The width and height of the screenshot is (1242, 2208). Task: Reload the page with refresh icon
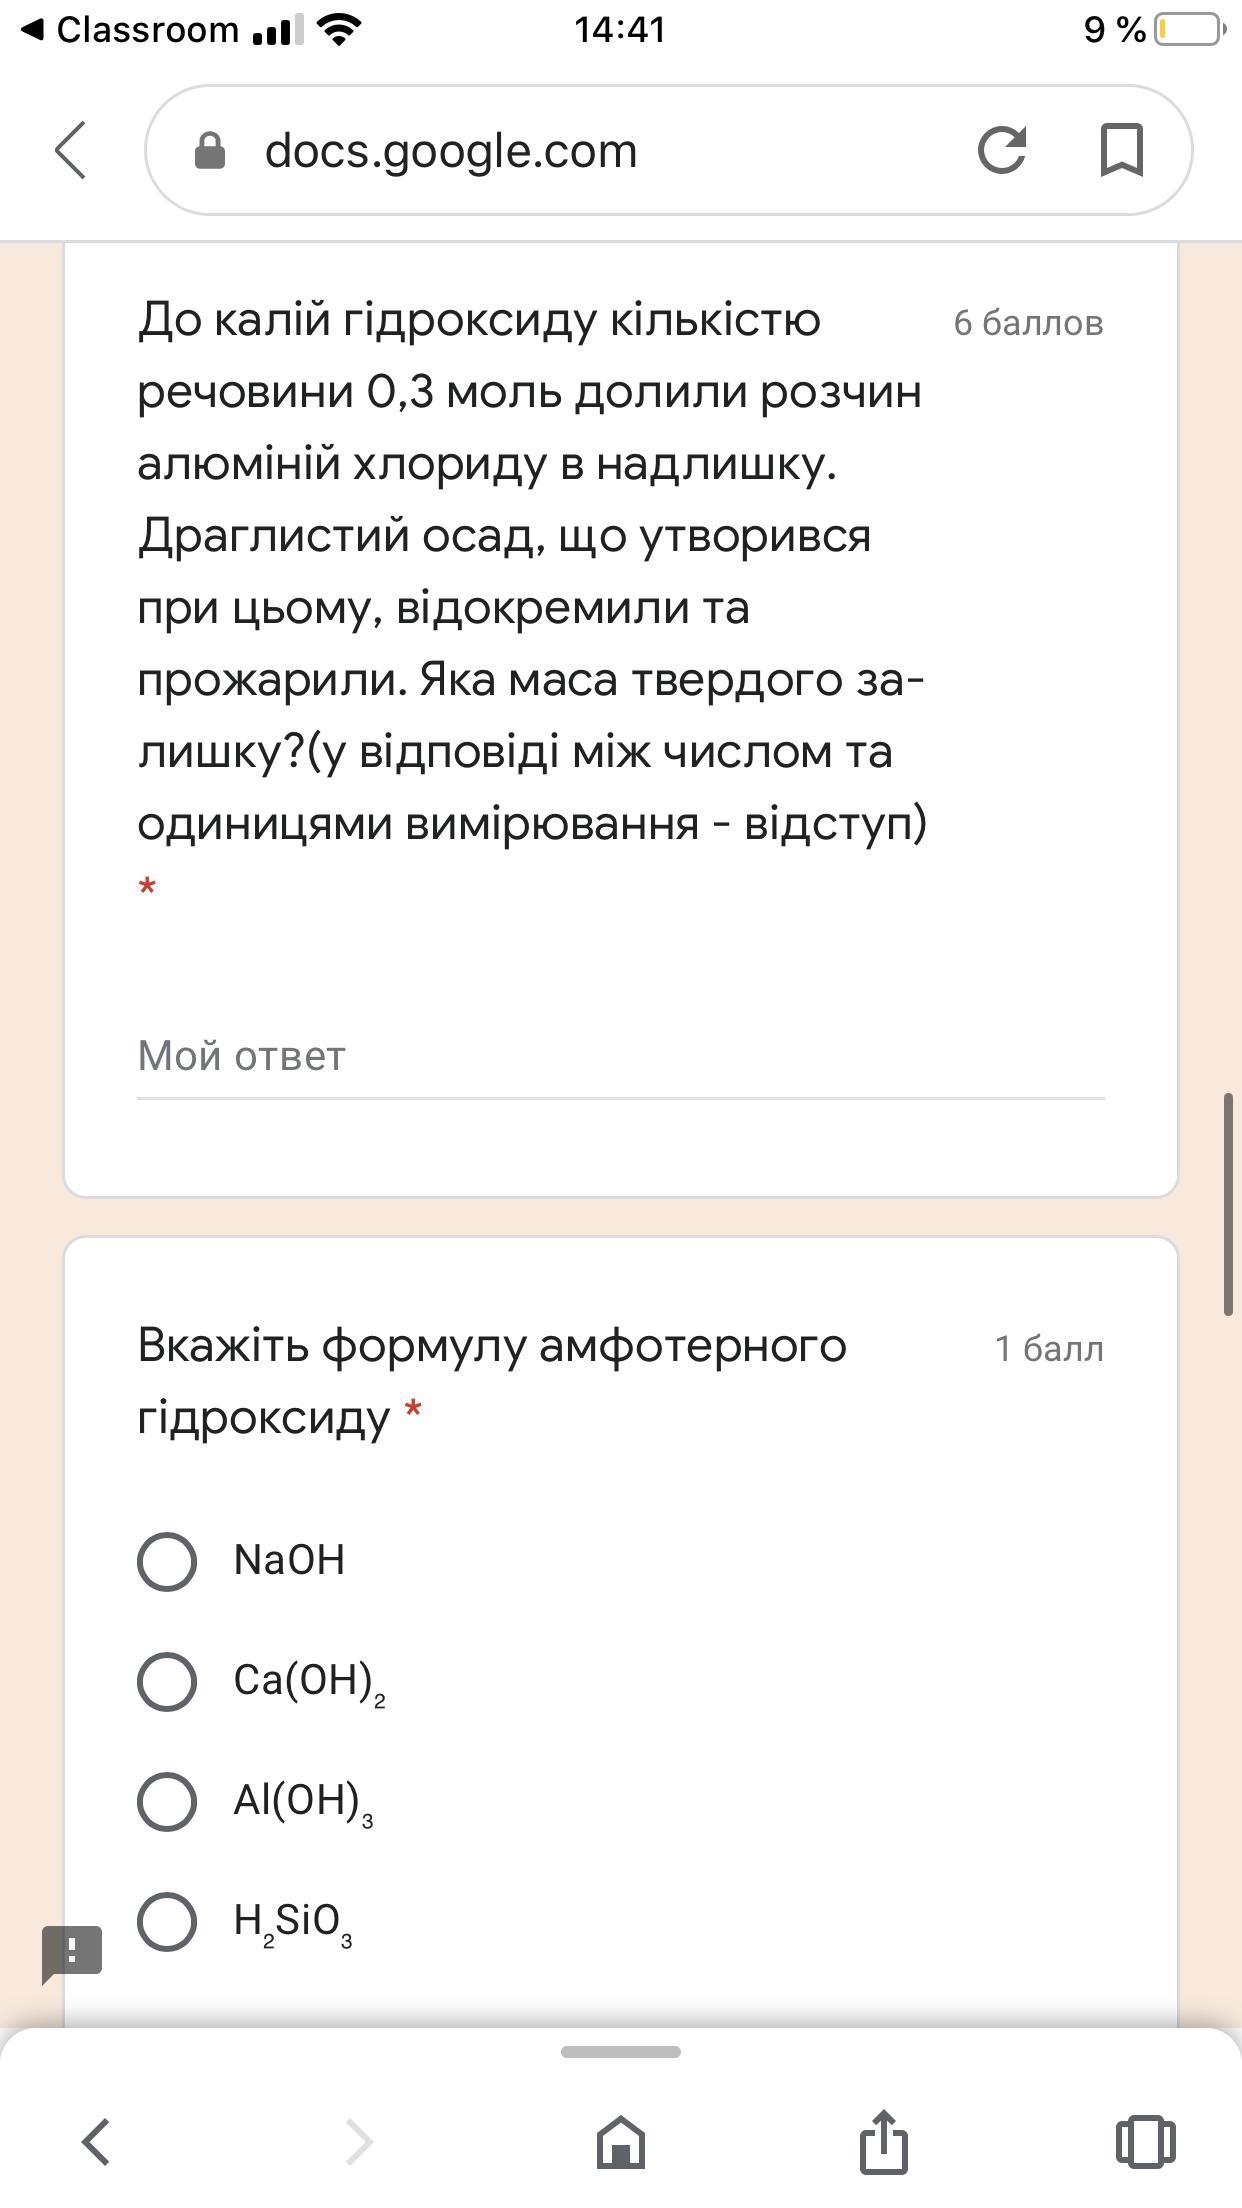coord(1002,150)
